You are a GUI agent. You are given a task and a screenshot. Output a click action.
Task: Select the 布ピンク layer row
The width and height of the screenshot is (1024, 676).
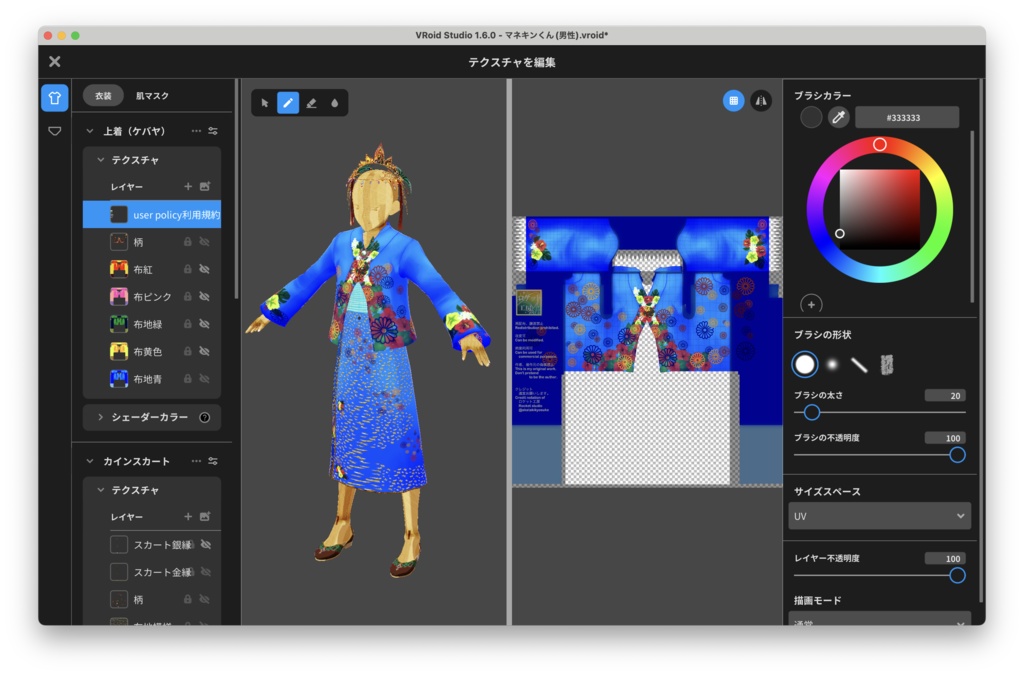point(152,297)
